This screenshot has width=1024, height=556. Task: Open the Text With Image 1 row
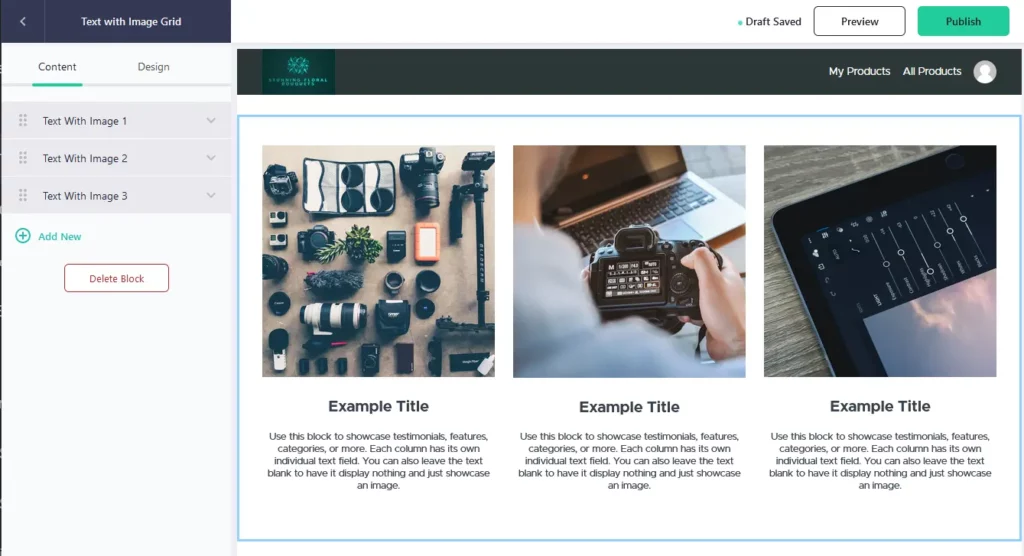[x=116, y=120]
